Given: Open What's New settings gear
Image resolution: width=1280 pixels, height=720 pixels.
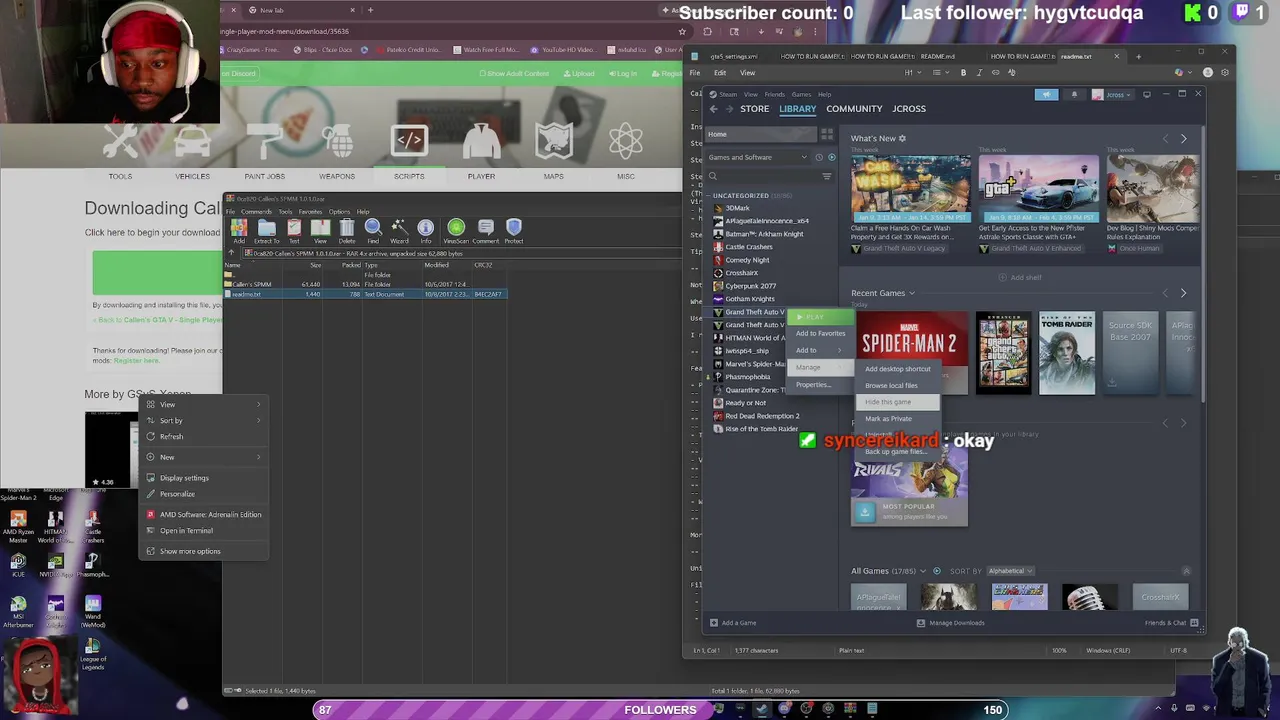Looking at the screenshot, I should (902, 138).
